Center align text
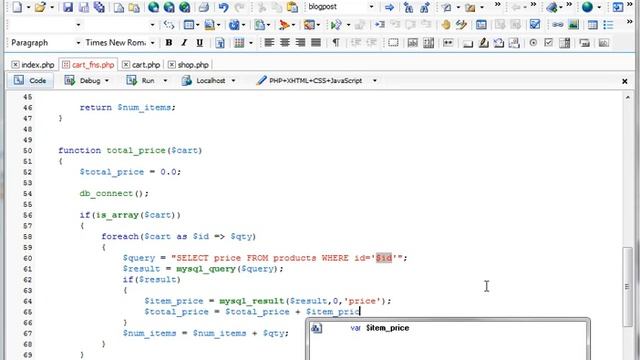The image size is (640, 360). click(x=284, y=42)
